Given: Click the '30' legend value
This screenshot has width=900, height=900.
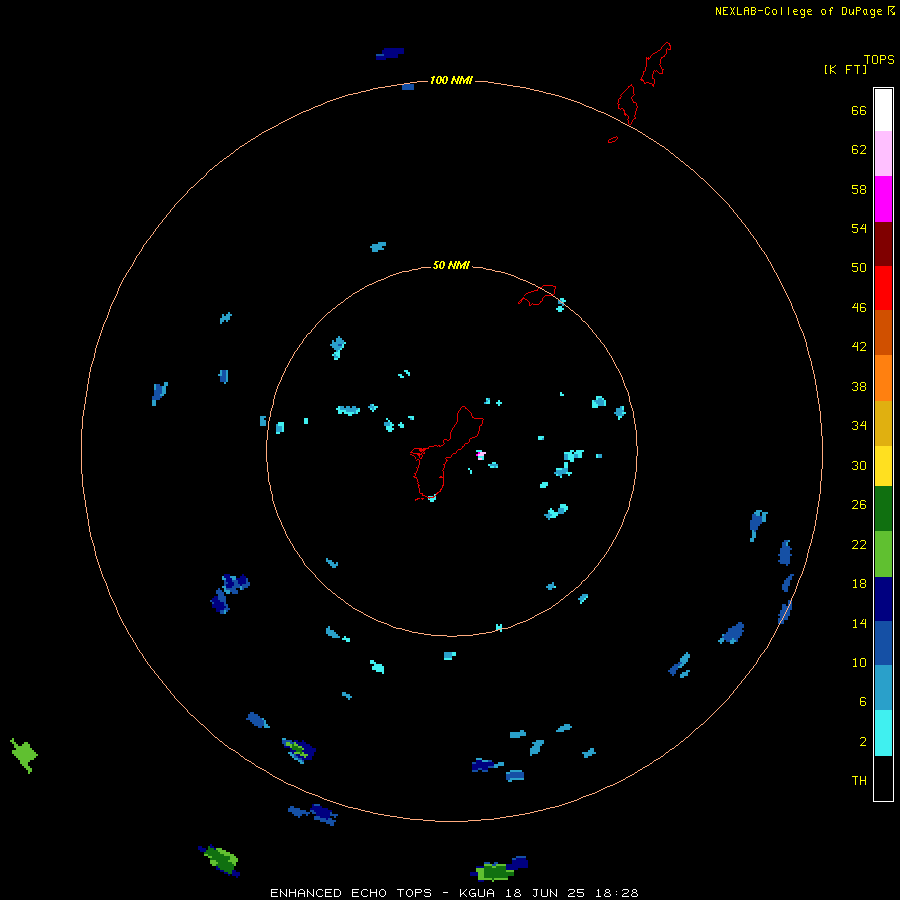Looking at the screenshot, I should [x=859, y=465].
